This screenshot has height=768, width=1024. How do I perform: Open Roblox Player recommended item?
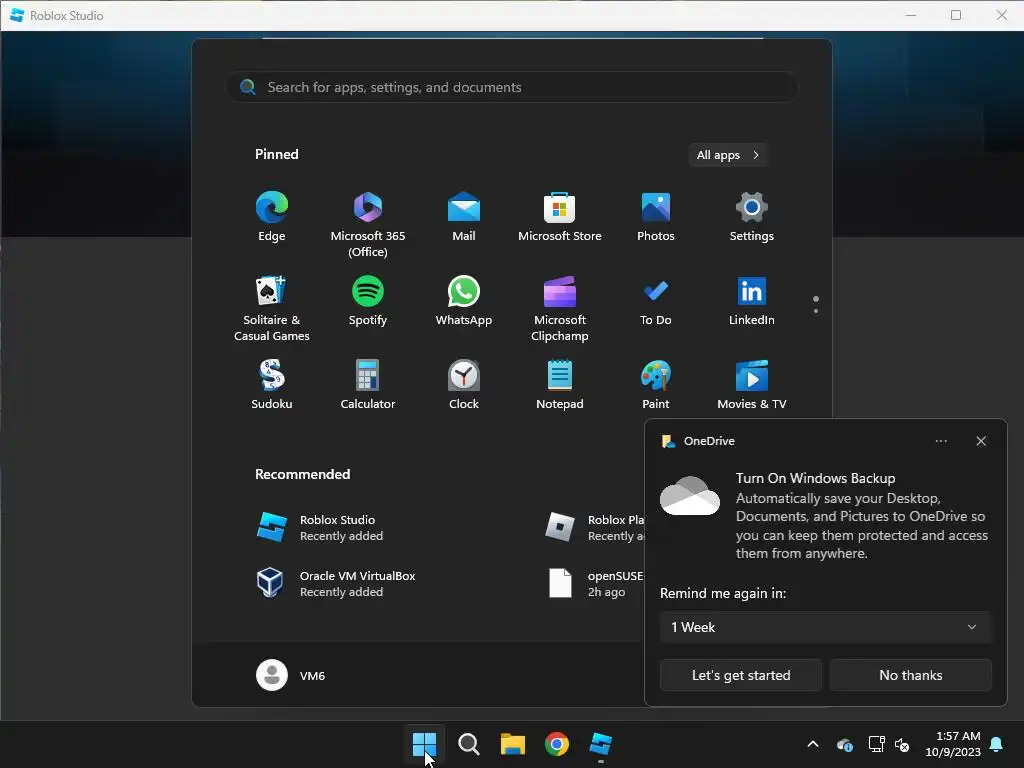tap(593, 527)
